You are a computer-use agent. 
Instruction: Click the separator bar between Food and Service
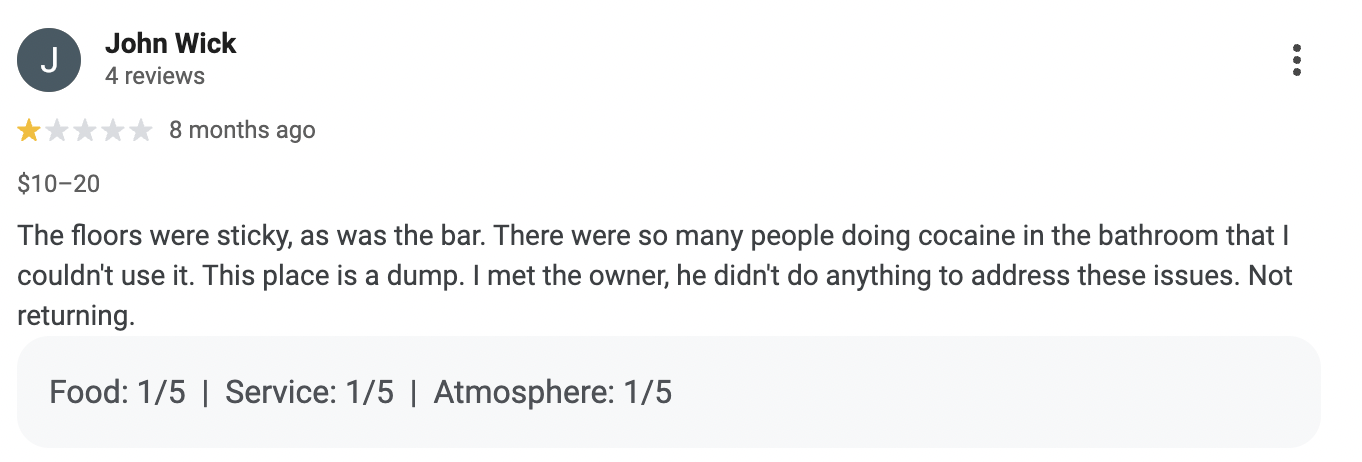(x=206, y=392)
